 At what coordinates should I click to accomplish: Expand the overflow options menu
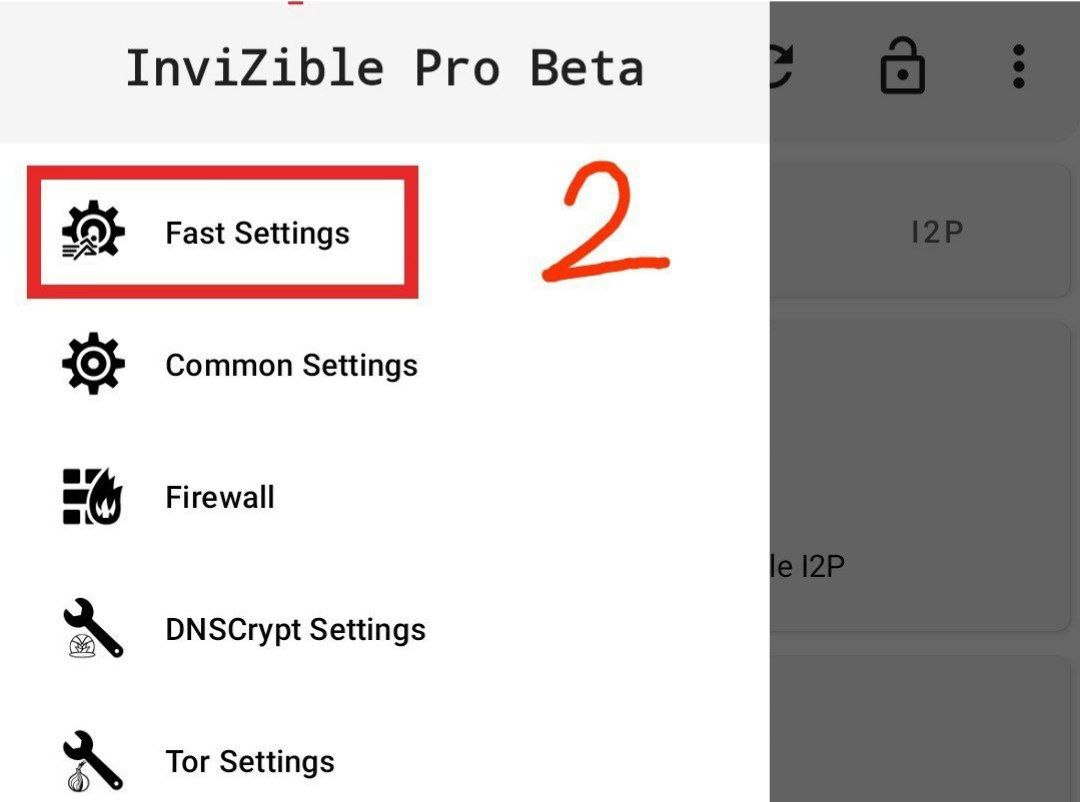[1018, 66]
